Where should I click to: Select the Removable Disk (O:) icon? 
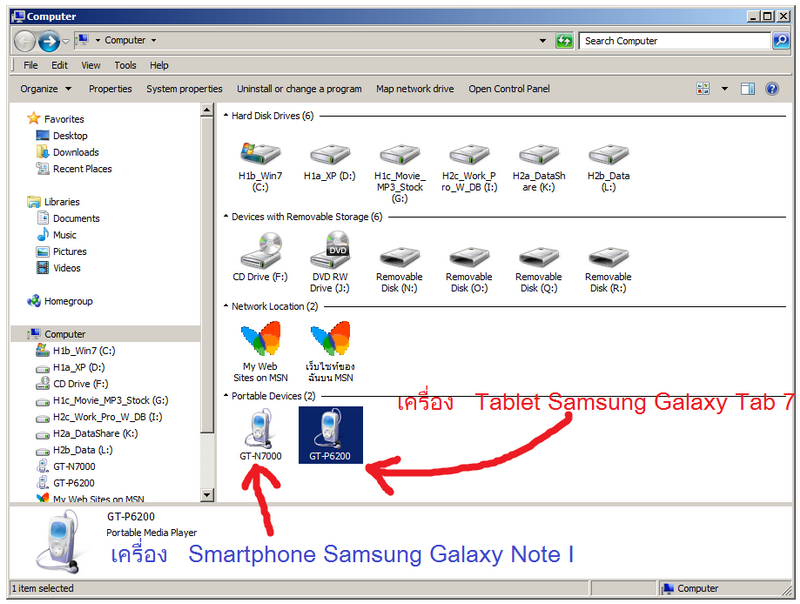(469, 257)
